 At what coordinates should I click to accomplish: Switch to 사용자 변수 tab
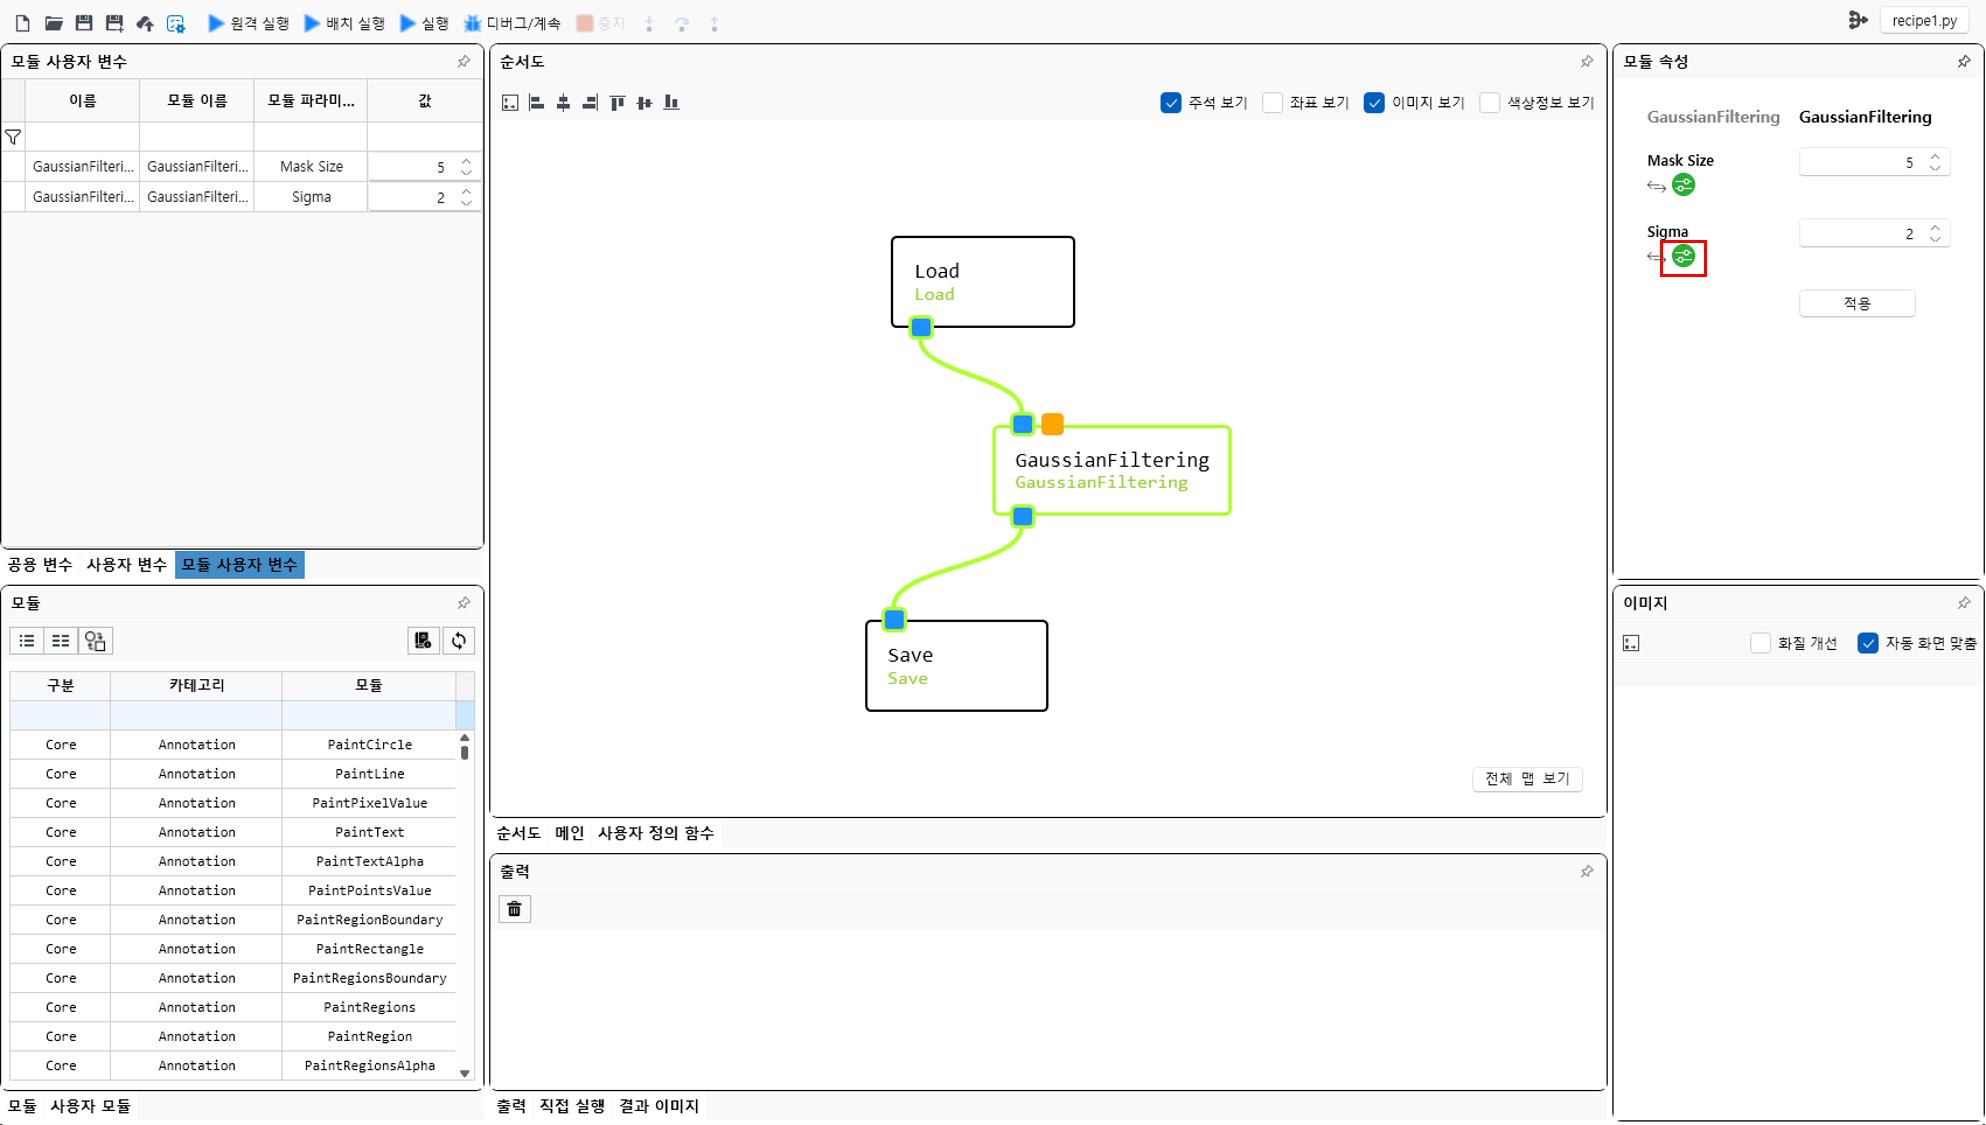pyautogui.click(x=126, y=565)
